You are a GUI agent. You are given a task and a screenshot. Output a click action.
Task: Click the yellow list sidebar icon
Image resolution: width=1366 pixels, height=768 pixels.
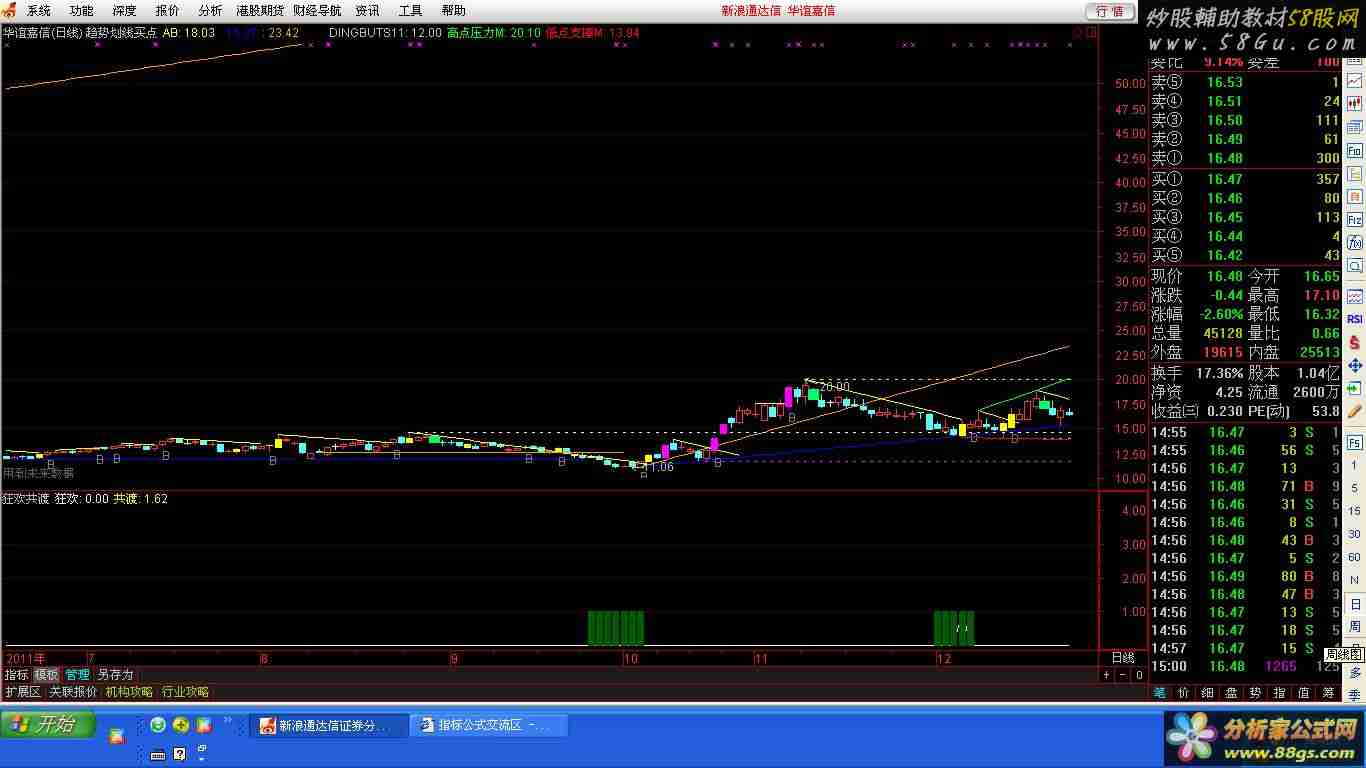[x=1355, y=174]
